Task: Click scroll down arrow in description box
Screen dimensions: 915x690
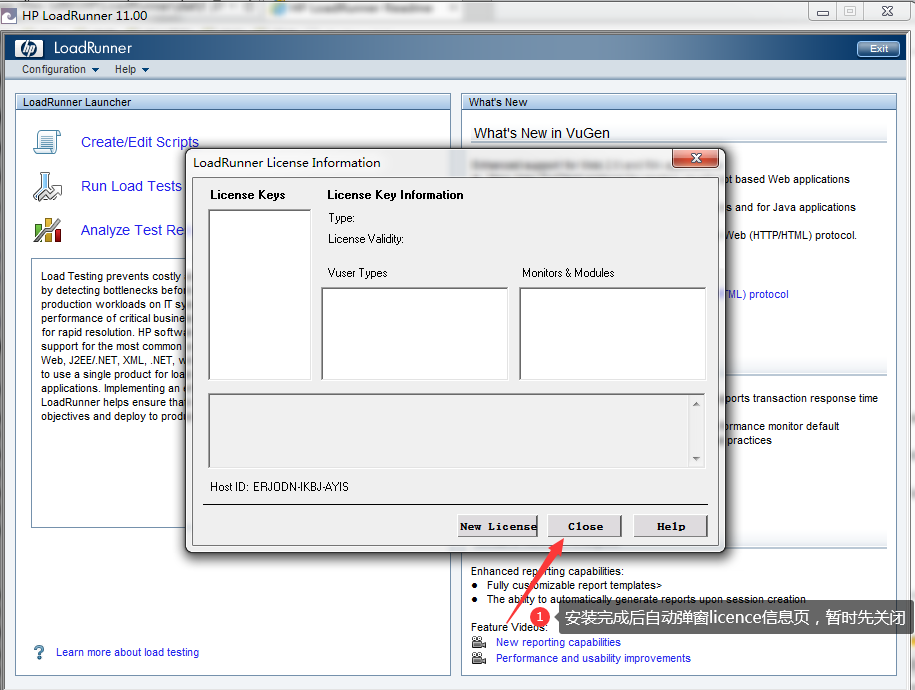Action: 696,459
